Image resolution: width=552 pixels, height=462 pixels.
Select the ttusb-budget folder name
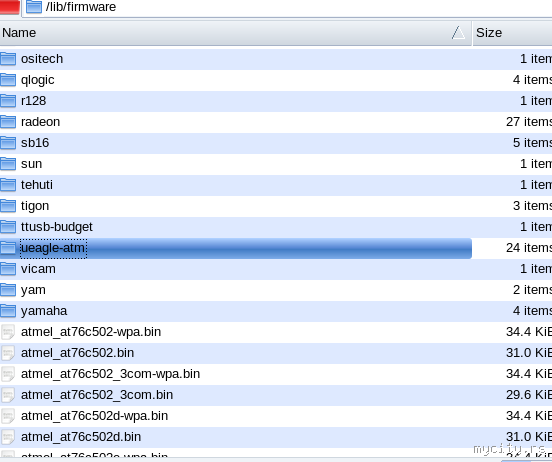coord(57,227)
